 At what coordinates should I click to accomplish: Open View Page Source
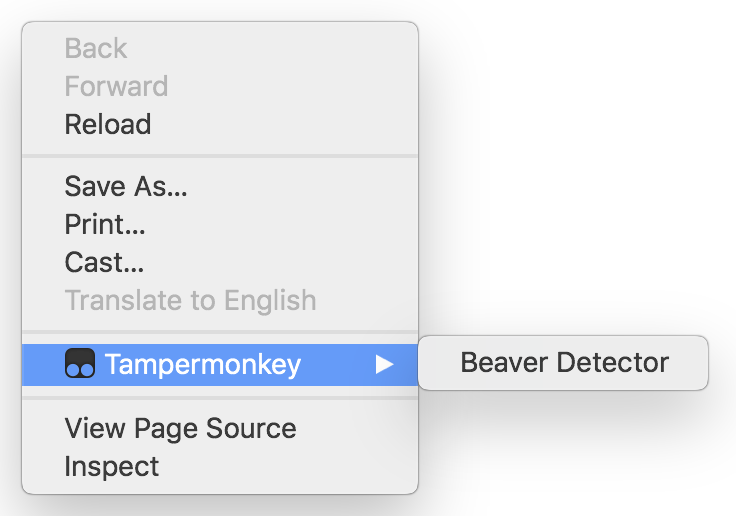coord(180,429)
